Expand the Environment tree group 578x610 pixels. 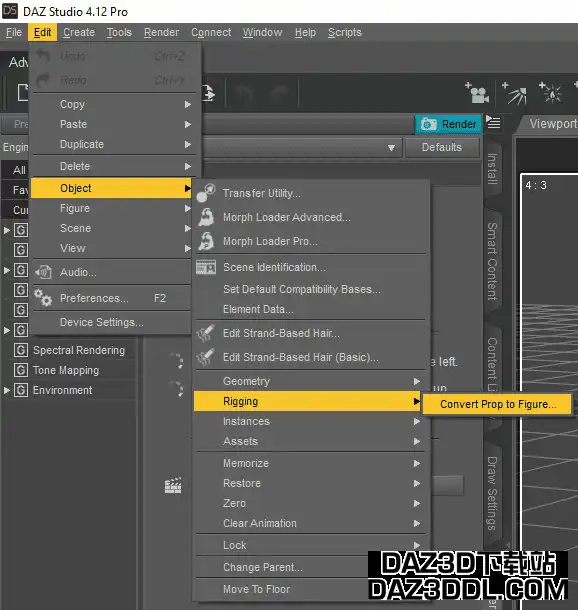[x=7, y=390]
